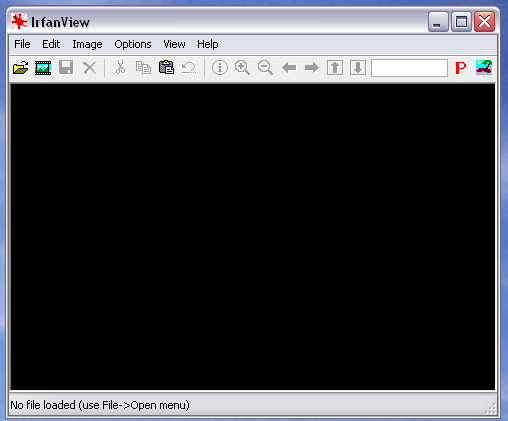Click the Paste clipboard icon
The width and height of the screenshot is (508, 421).
click(x=166, y=67)
